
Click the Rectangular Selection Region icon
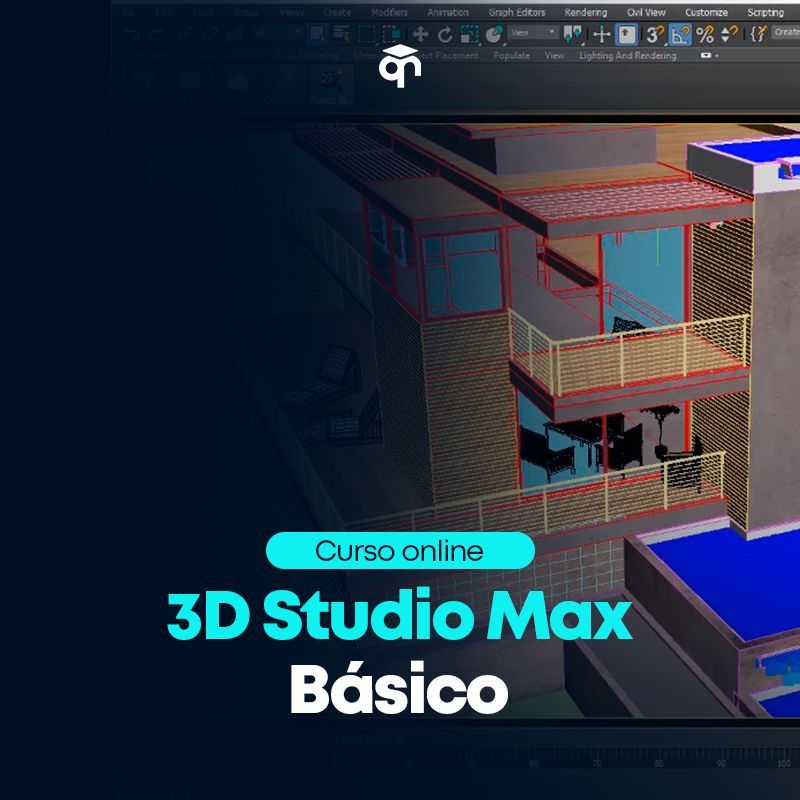click(367, 34)
